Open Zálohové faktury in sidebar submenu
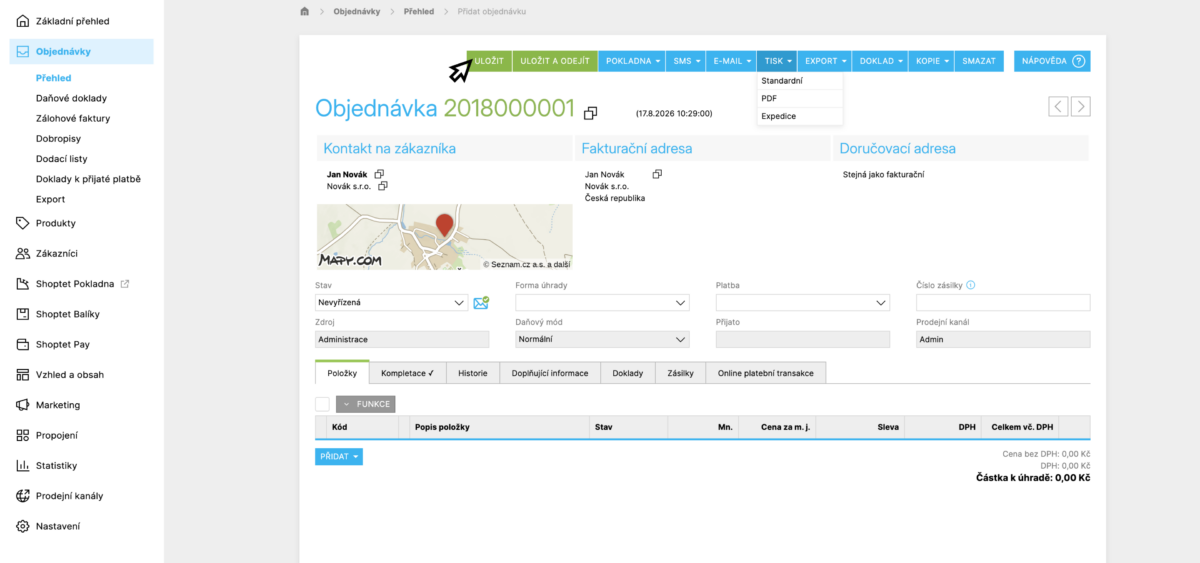 pyautogui.click(x=73, y=118)
